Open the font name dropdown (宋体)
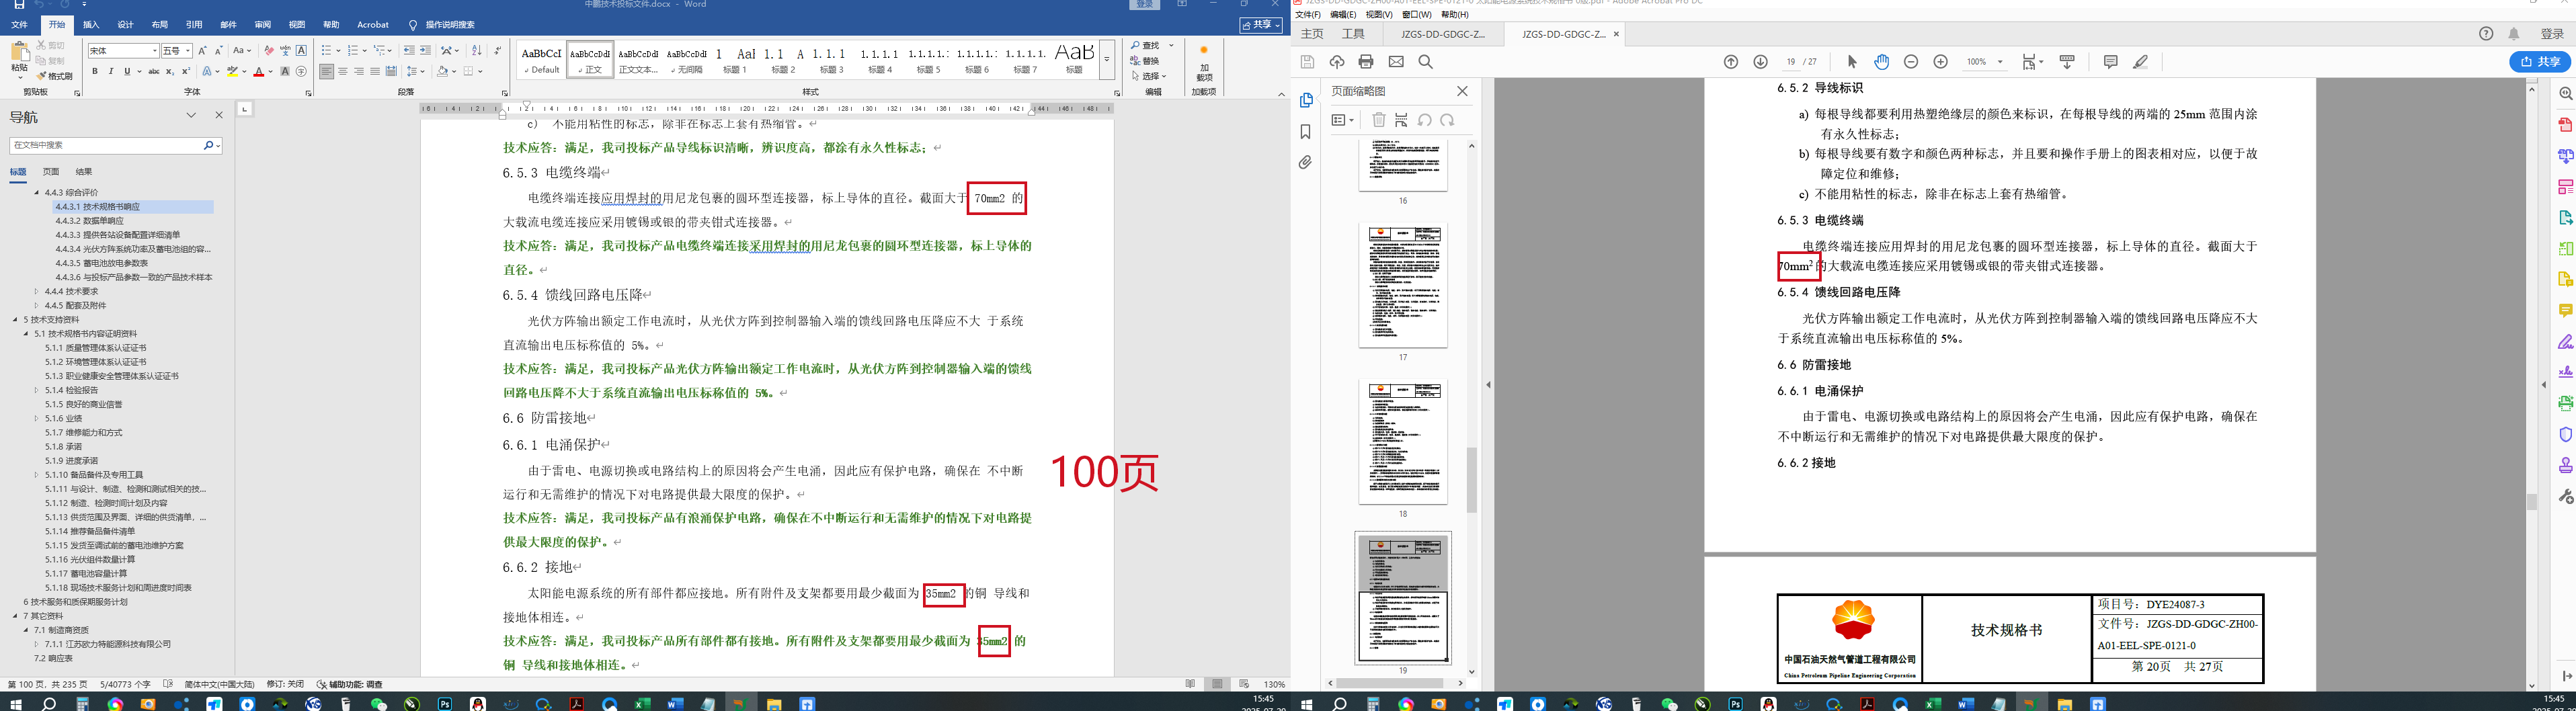This screenshot has height=711, width=2576. 155,51
